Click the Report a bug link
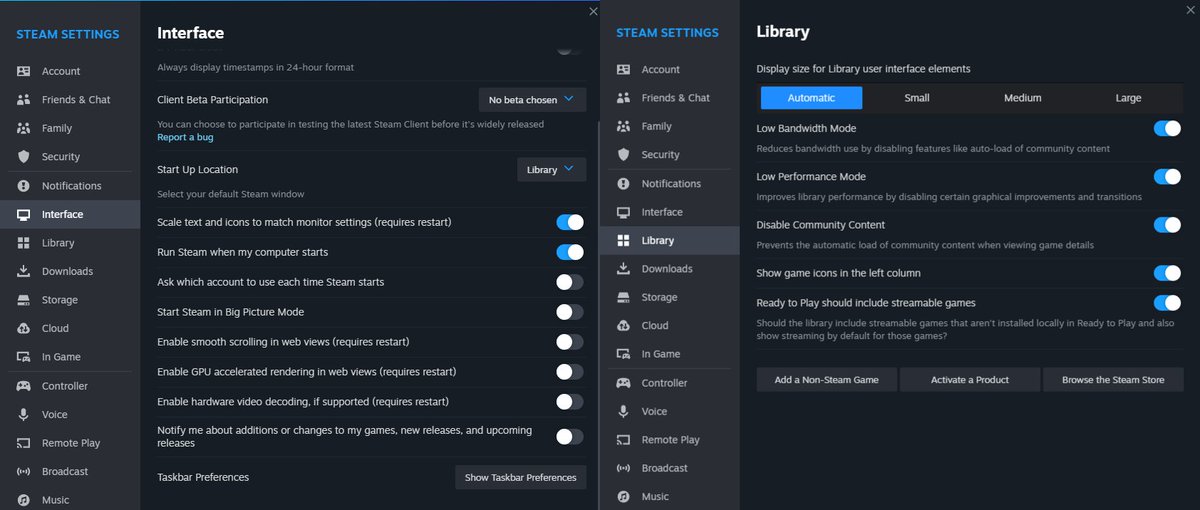Screen dimensions: 1200x510 tap(185, 137)
